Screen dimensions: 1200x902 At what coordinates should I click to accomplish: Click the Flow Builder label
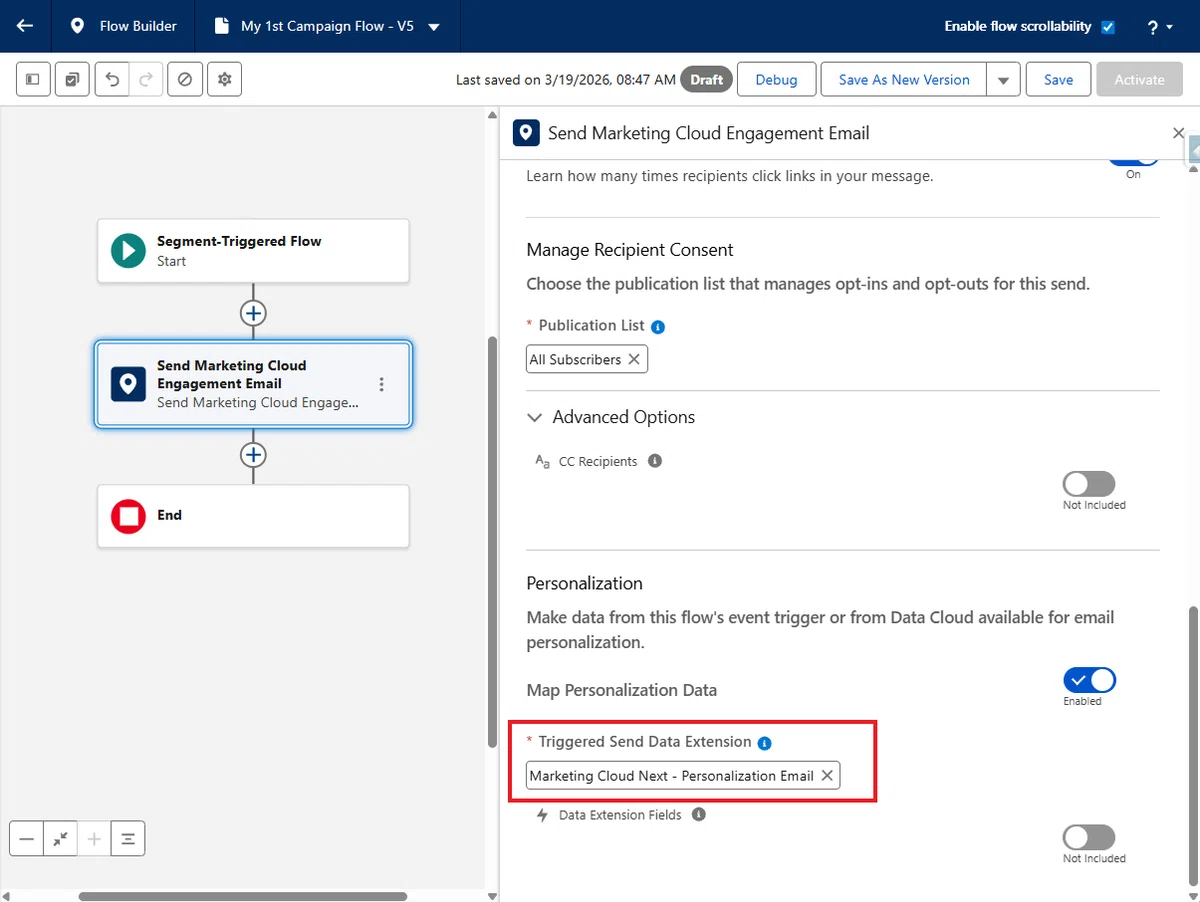click(x=138, y=27)
